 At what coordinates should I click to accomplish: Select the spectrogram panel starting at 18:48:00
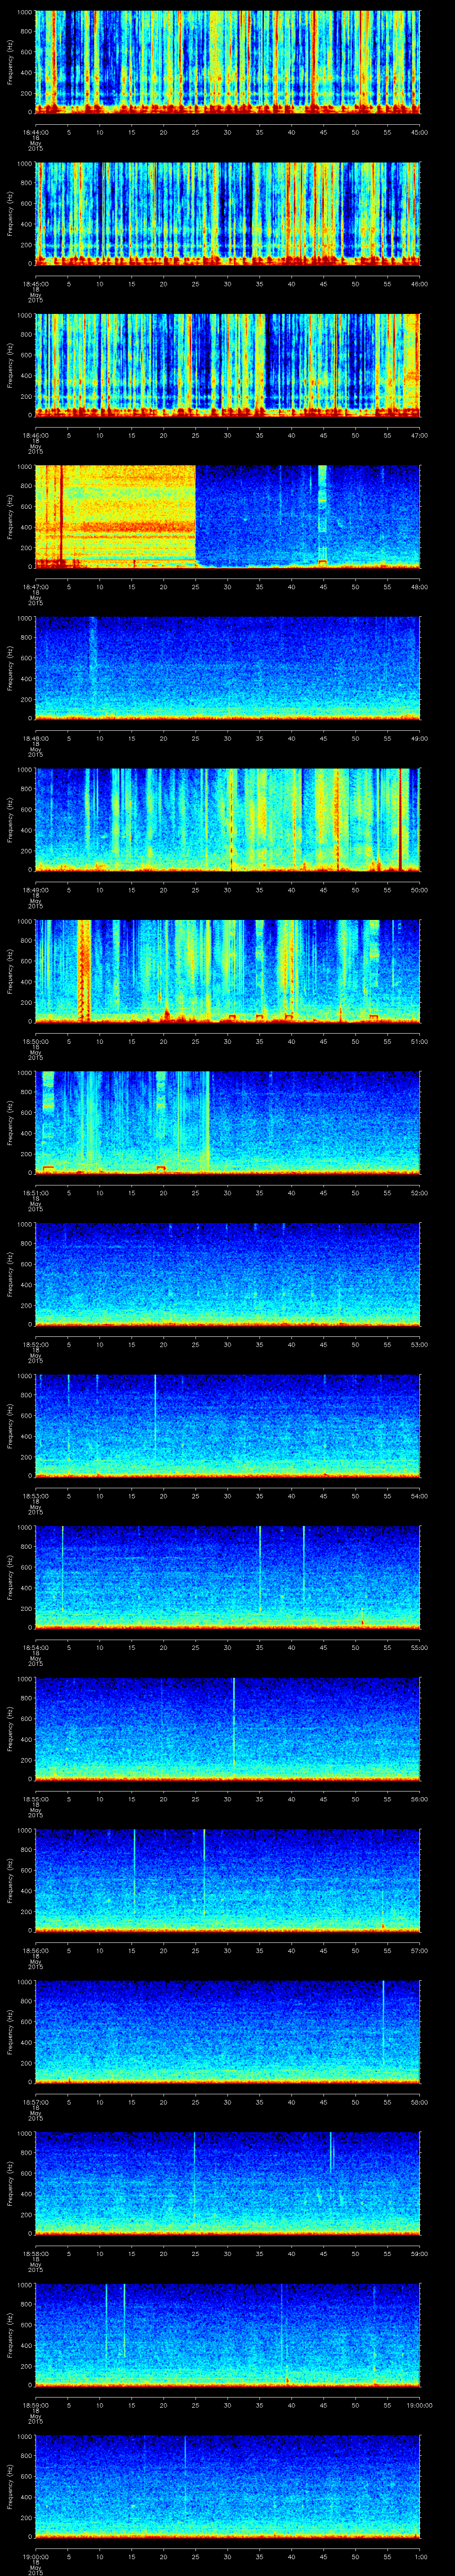(x=228, y=668)
